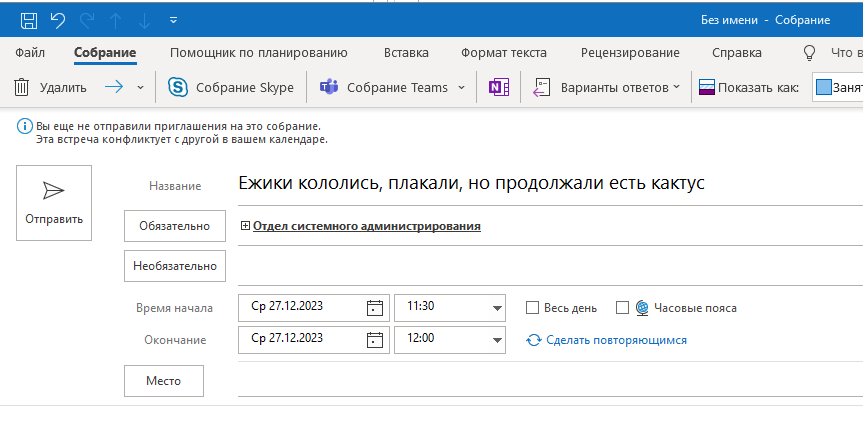Open the Формат текста tab
The image size is (863, 426).
click(x=504, y=53)
